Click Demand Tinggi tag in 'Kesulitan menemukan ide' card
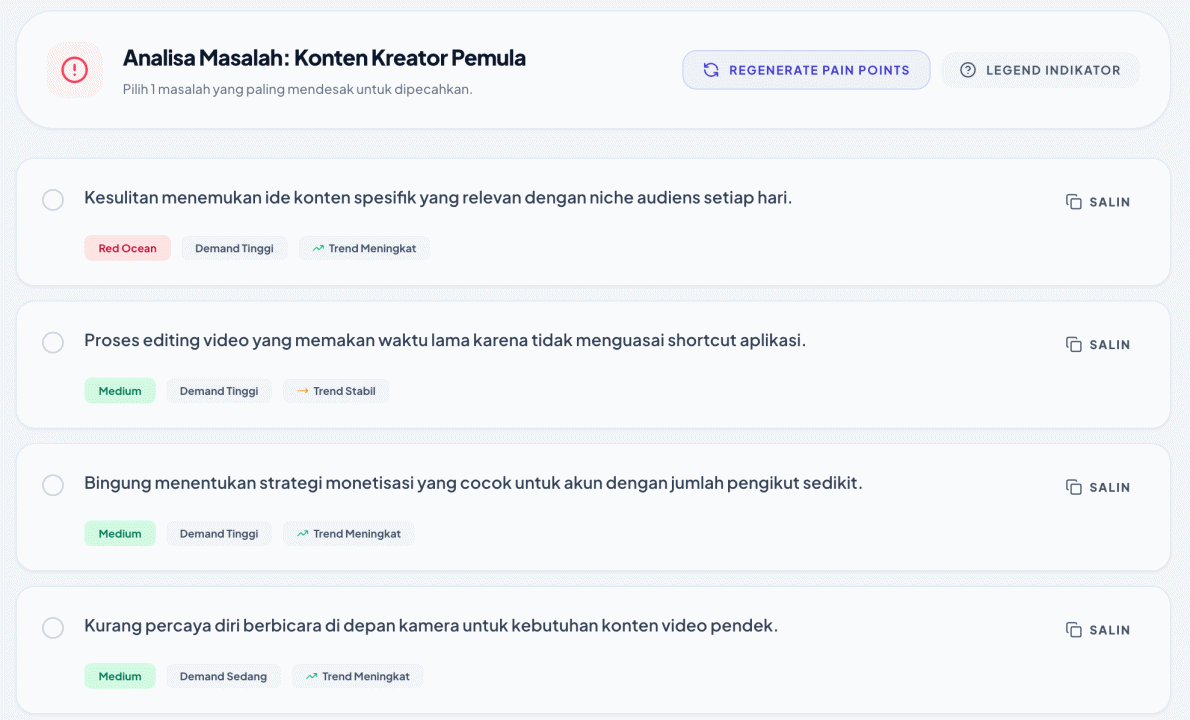Screen dimensions: 1190x720 235,248
